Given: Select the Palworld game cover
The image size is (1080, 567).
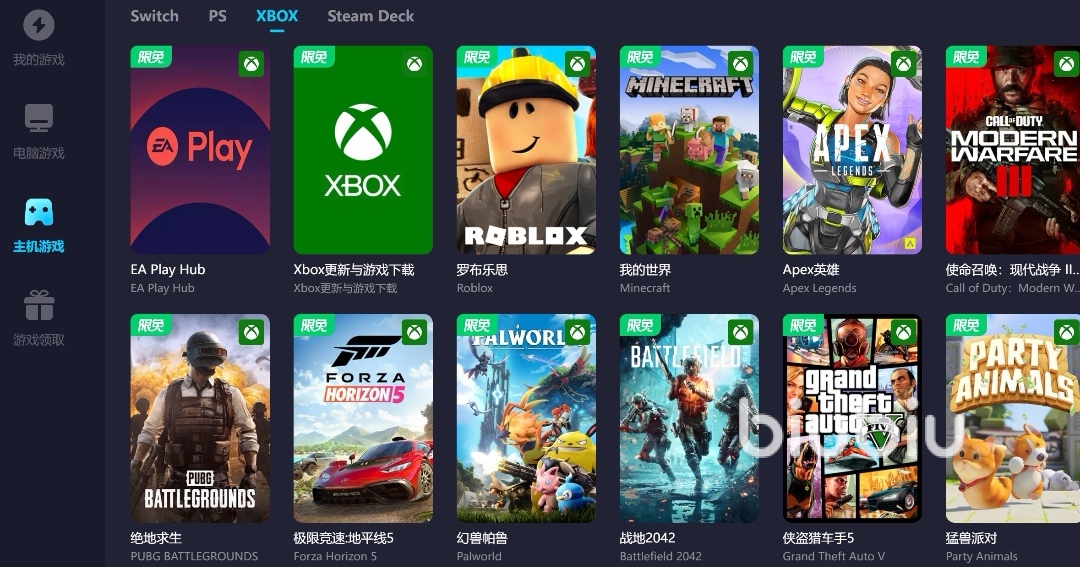Looking at the screenshot, I should click(x=526, y=418).
